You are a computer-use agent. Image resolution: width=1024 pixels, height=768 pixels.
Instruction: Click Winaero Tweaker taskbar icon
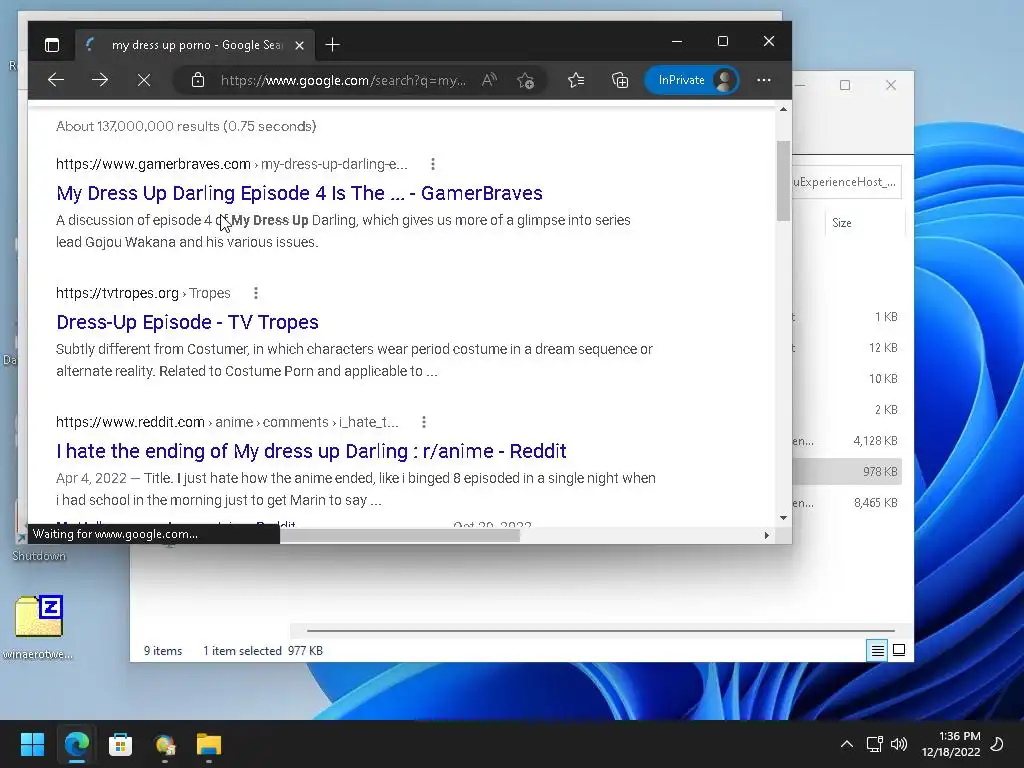[x=165, y=744]
